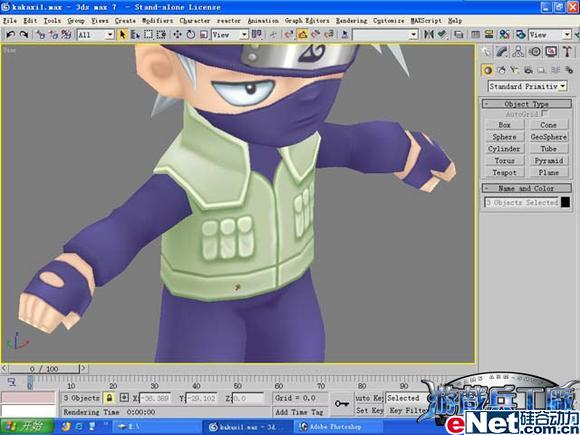Click the Named Selection Sets edit icon
The image size is (580, 435).
345,35
